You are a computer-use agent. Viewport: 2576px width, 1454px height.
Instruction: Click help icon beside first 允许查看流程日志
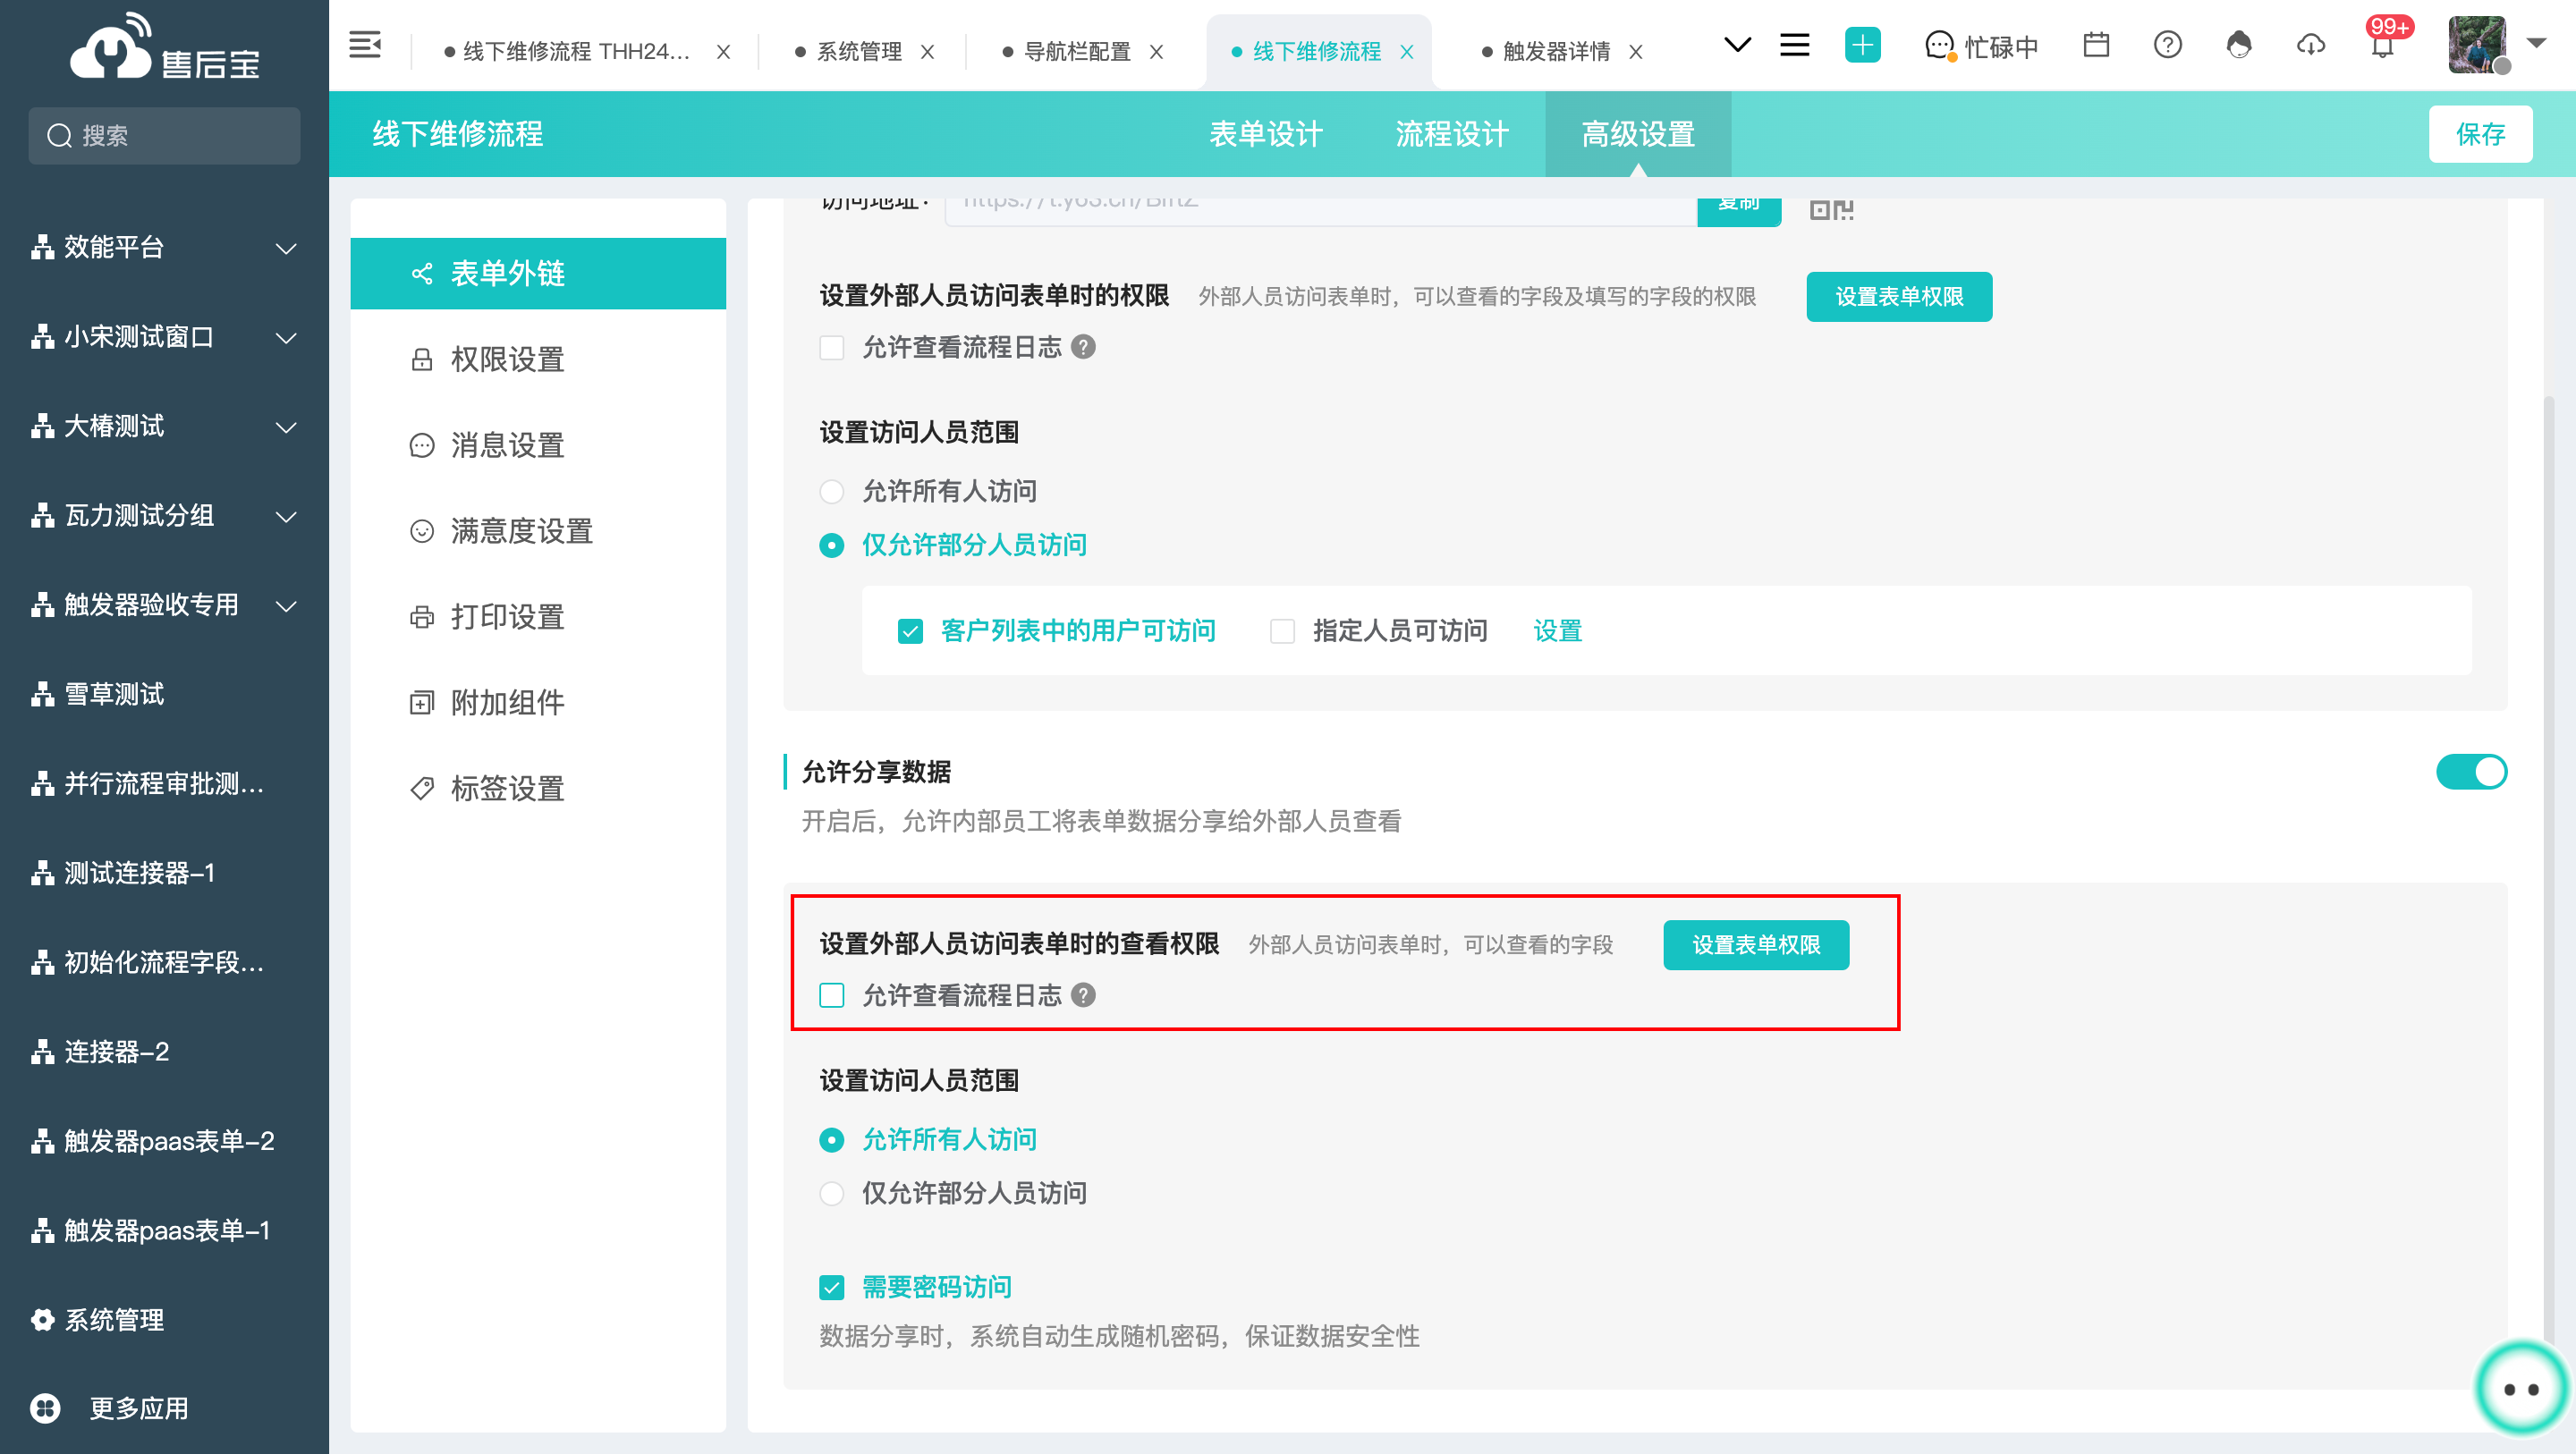(1083, 347)
